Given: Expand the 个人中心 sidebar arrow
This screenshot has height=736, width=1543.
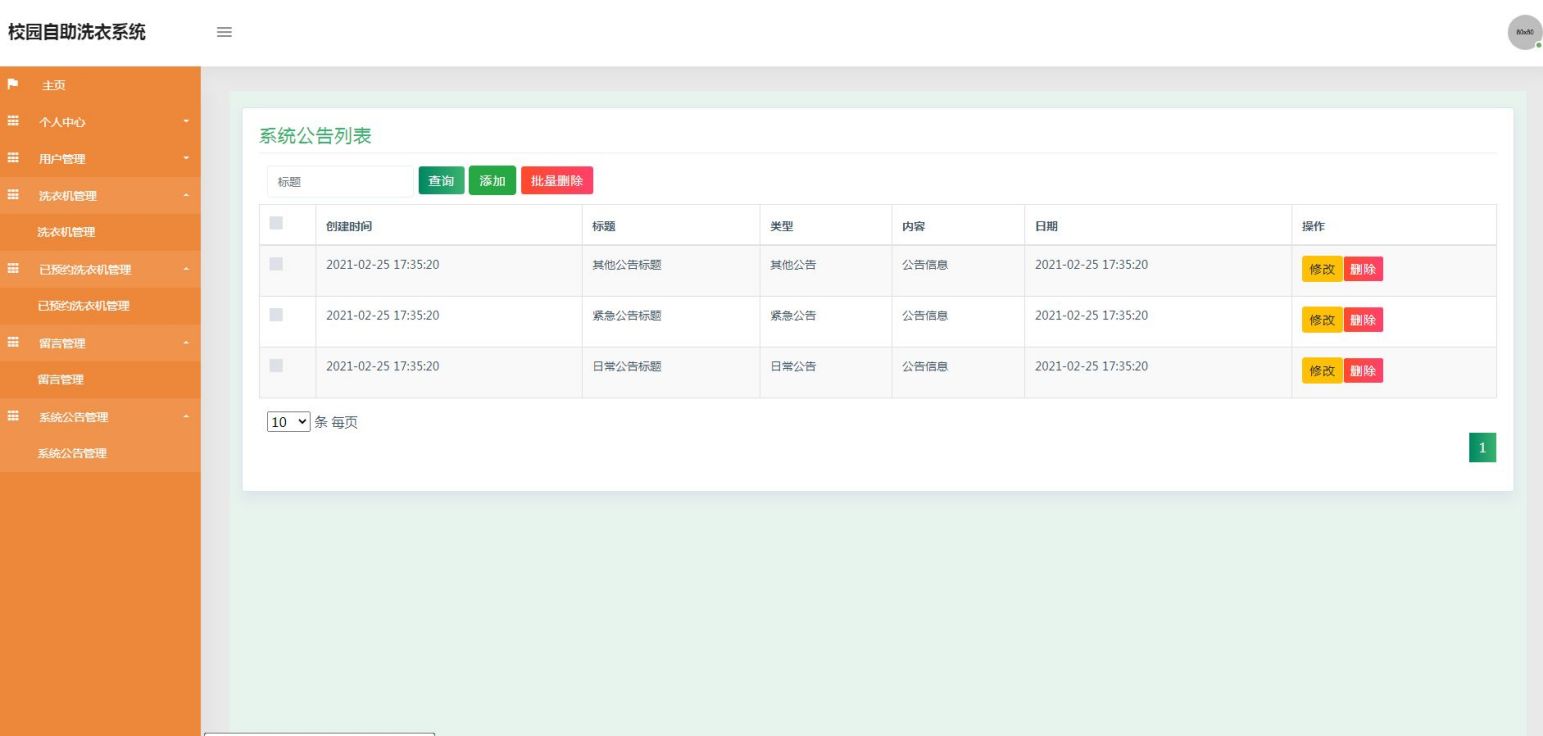Looking at the screenshot, I should pyautogui.click(x=185, y=122).
